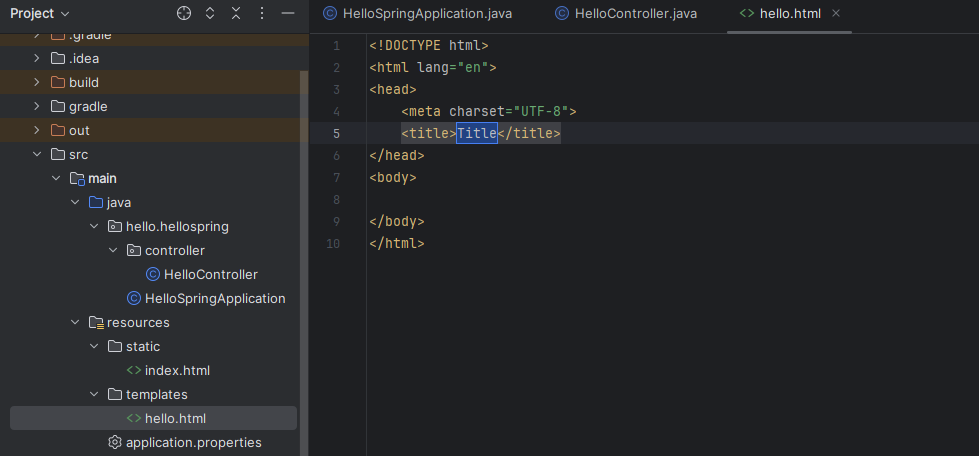The height and width of the screenshot is (456, 979).
Task: Select HelloController in the project tree
Action: coord(211,274)
